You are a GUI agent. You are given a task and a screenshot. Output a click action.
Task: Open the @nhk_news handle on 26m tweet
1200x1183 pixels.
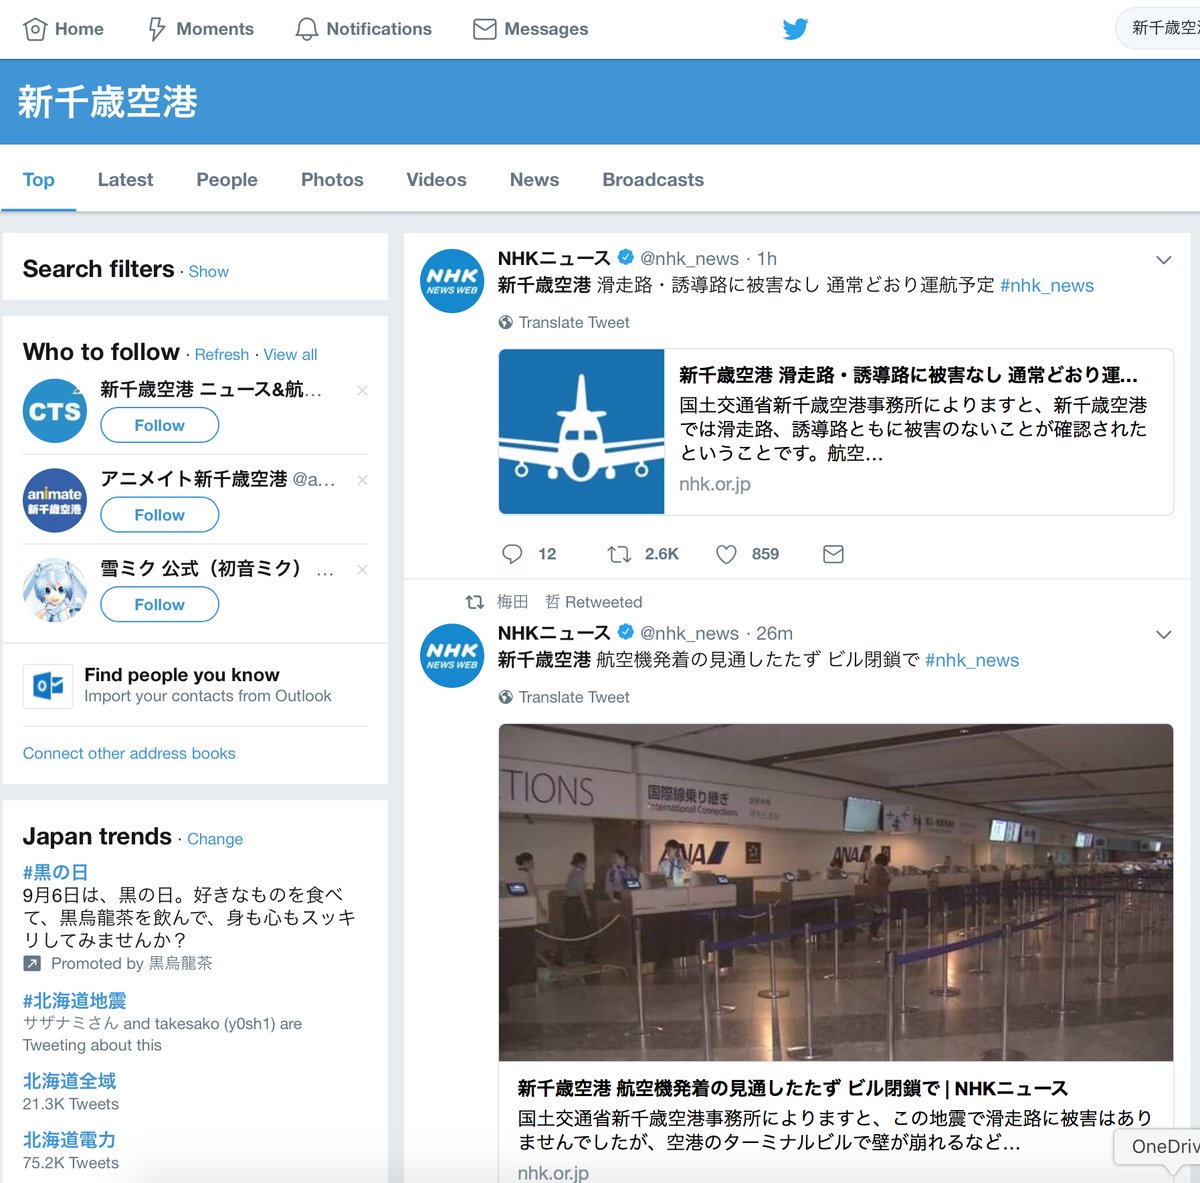click(x=689, y=634)
